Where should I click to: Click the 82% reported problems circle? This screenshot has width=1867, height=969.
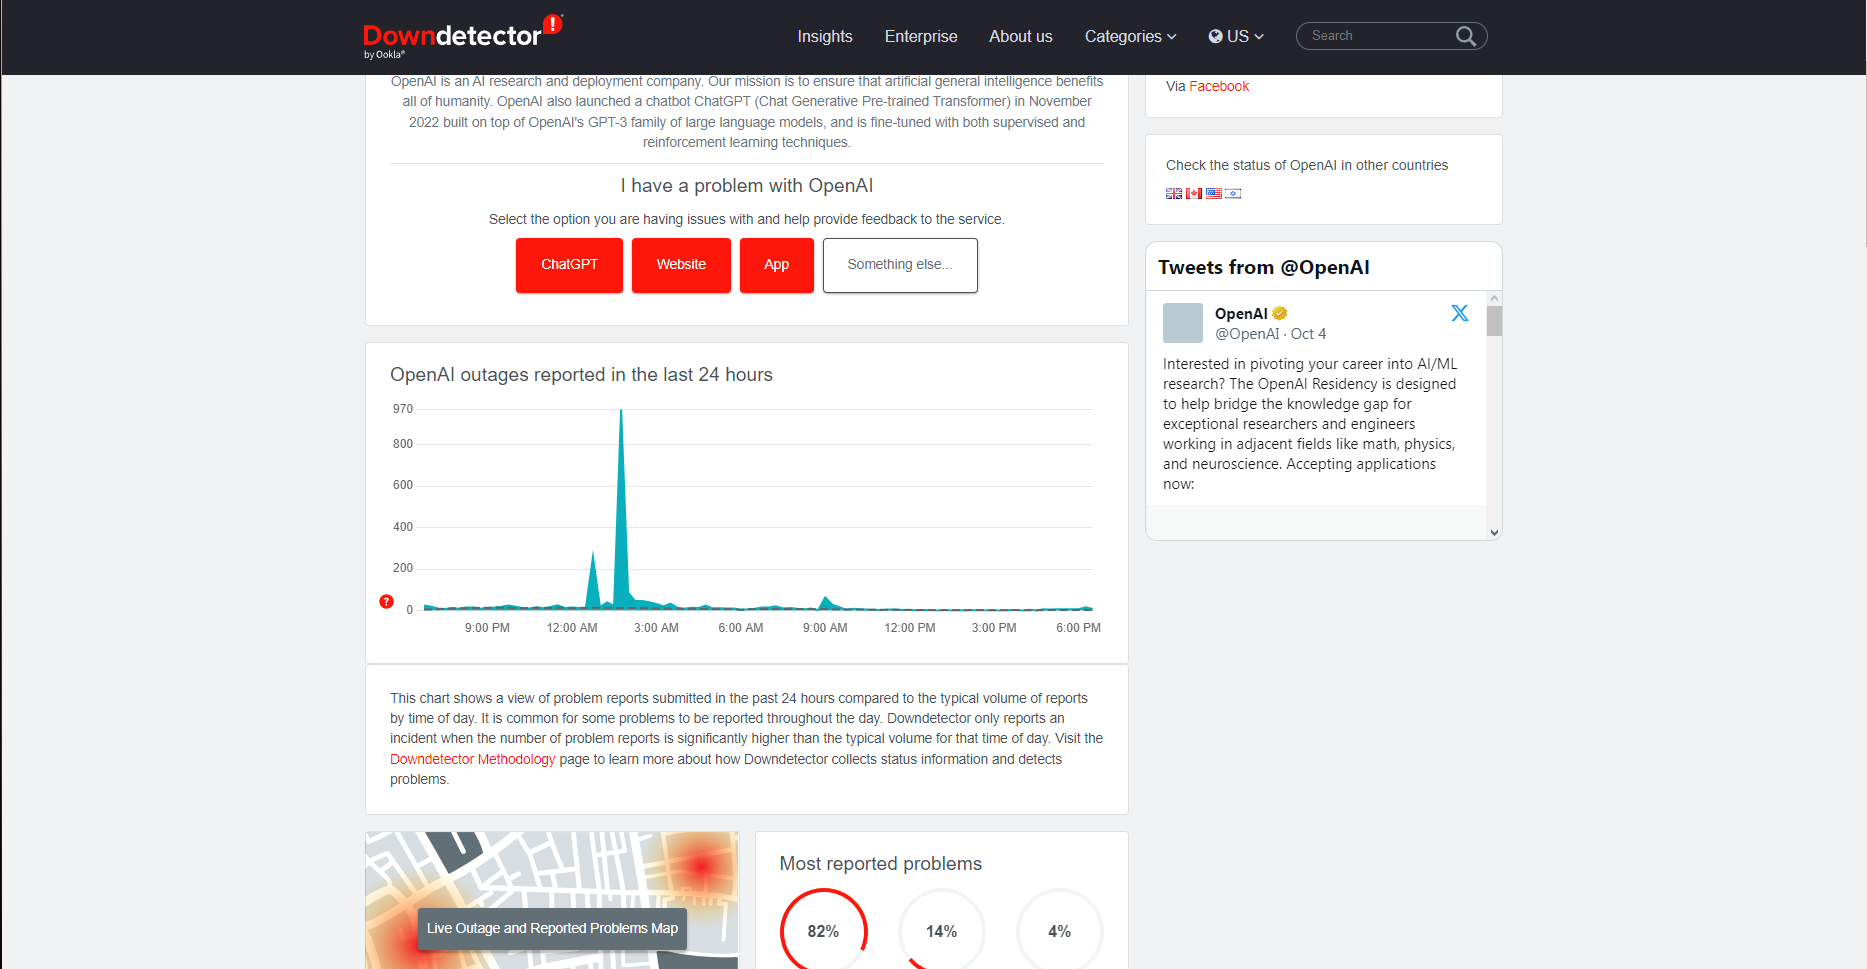coord(823,931)
